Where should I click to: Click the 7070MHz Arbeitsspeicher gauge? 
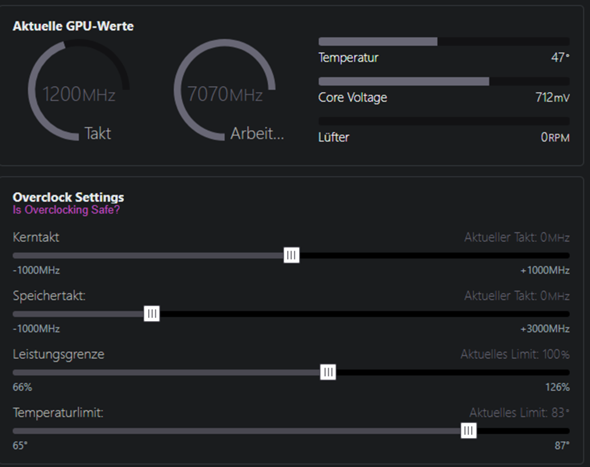[x=225, y=90]
